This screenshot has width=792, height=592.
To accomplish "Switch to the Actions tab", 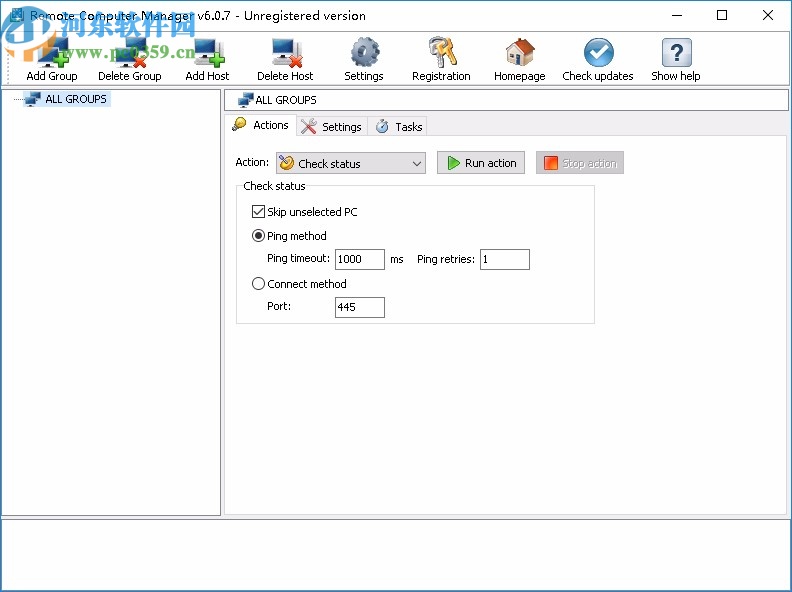I will coord(261,125).
